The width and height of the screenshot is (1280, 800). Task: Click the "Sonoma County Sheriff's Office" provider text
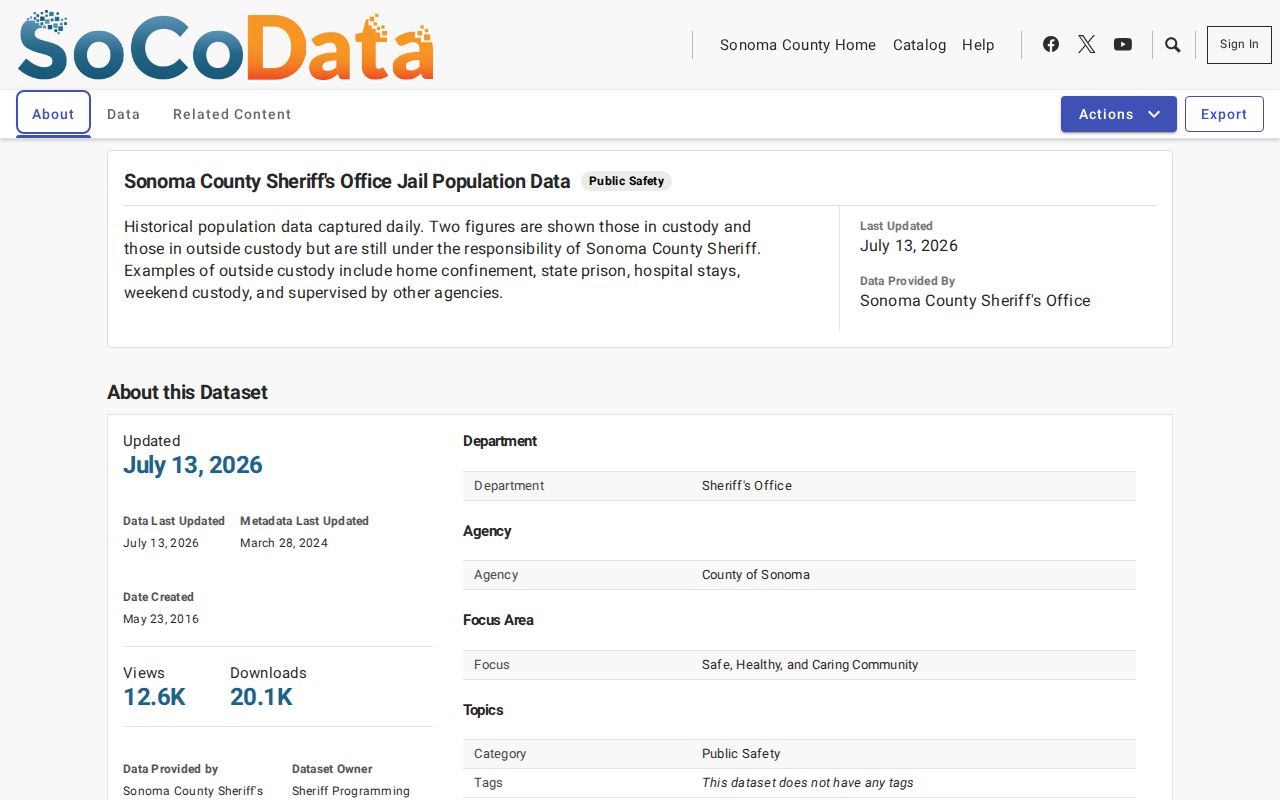975,300
